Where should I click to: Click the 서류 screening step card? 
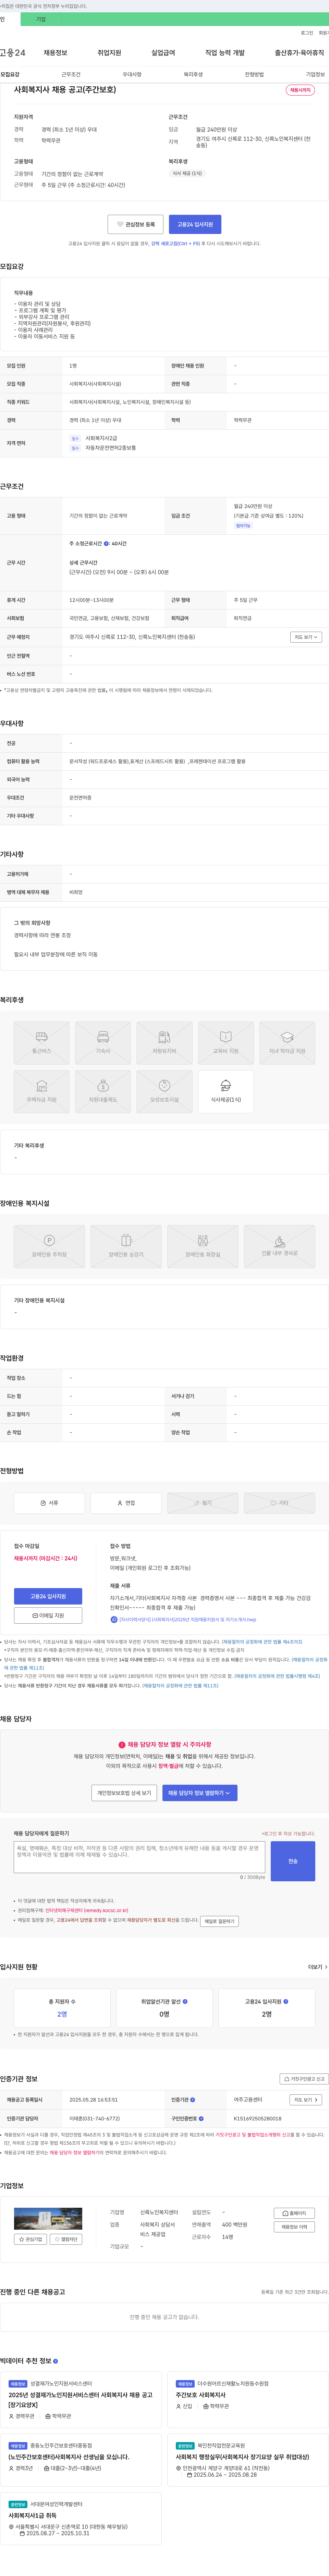(49, 1503)
